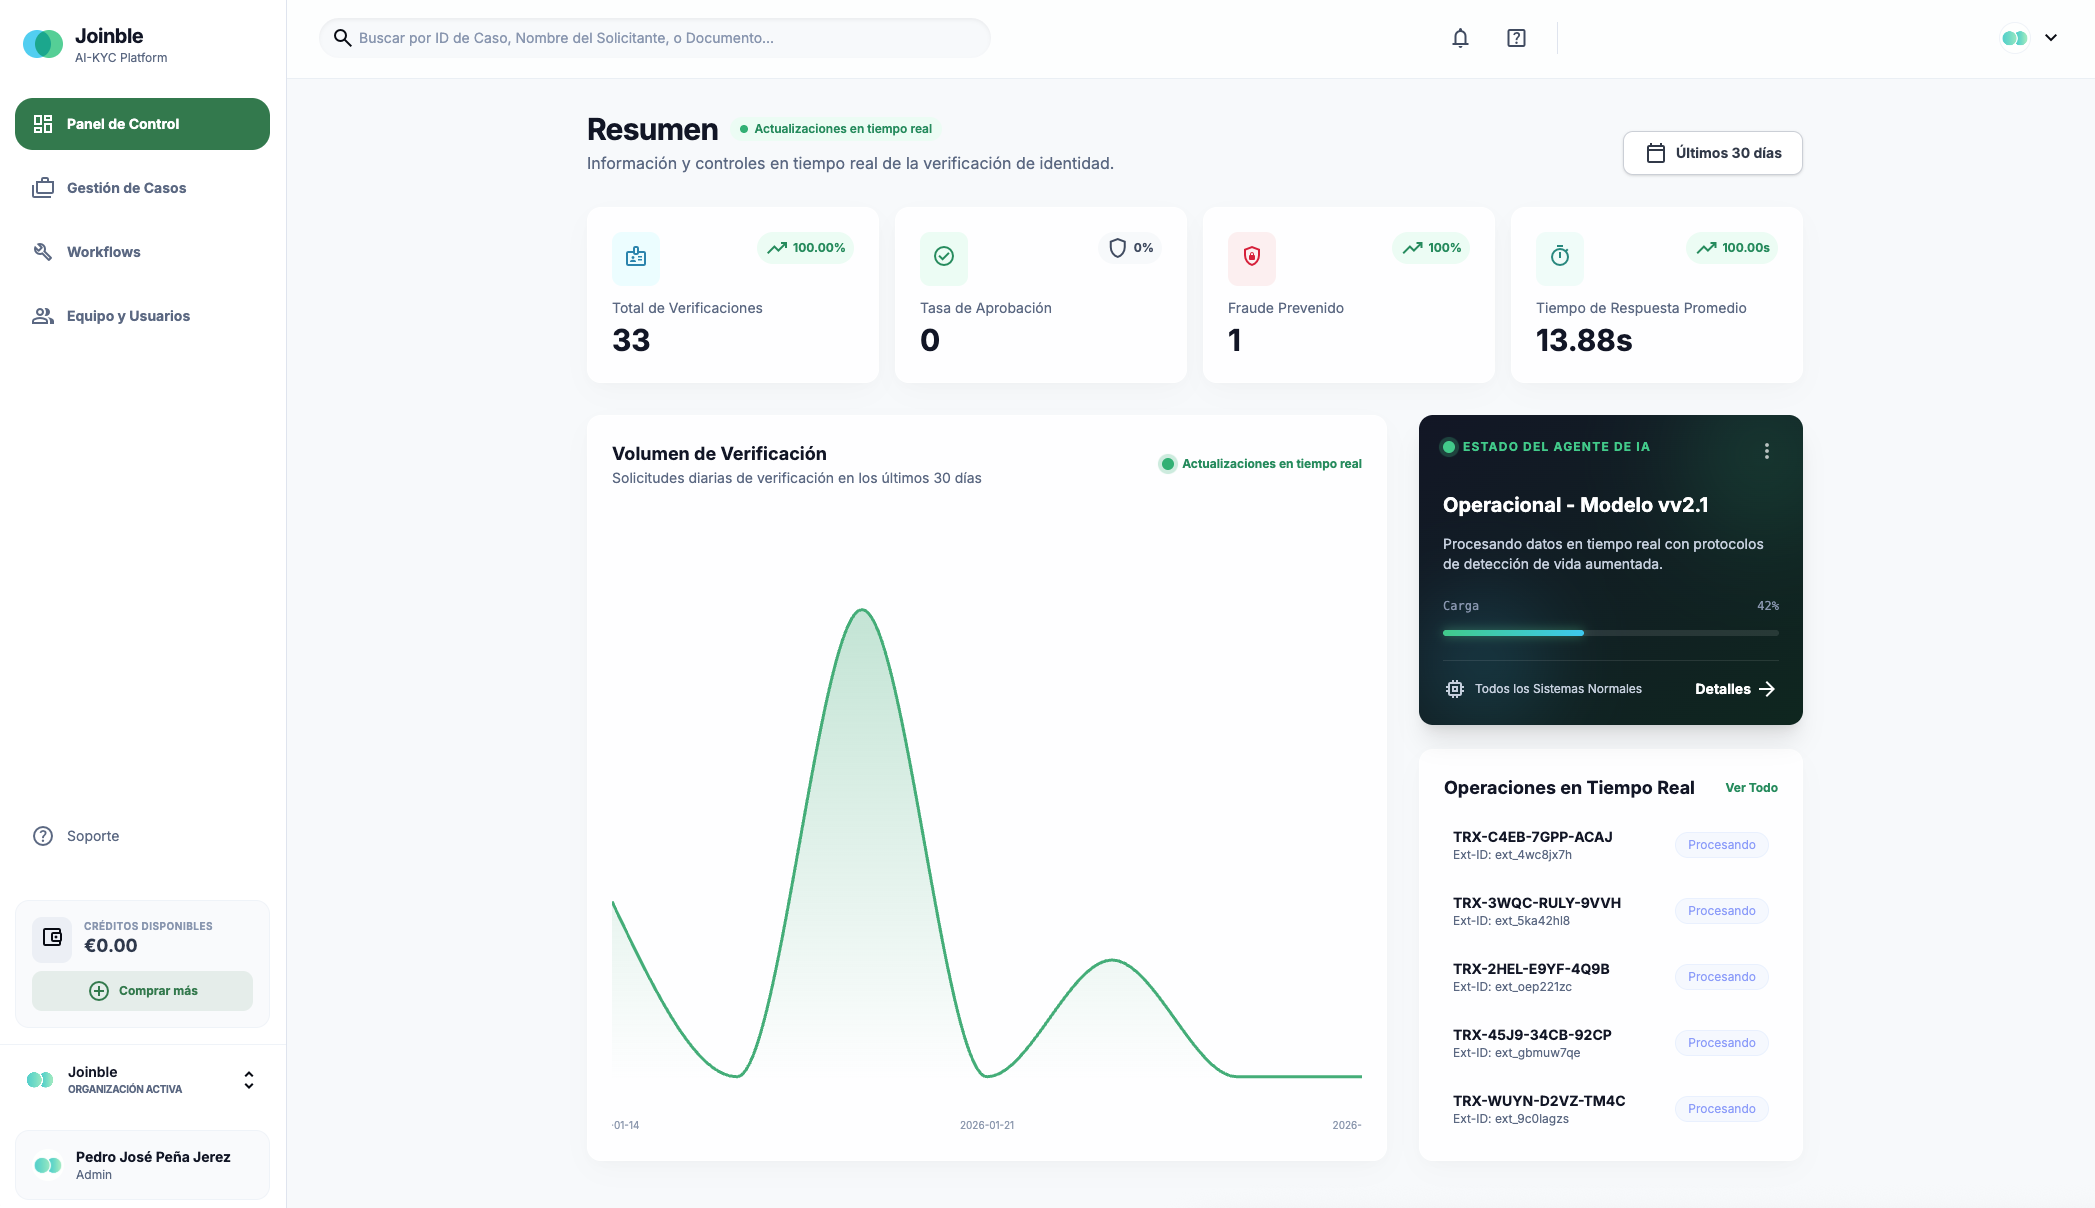2095x1208 pixels.
Task: Expand the account chevron in the top bar
Action: 2052,37
